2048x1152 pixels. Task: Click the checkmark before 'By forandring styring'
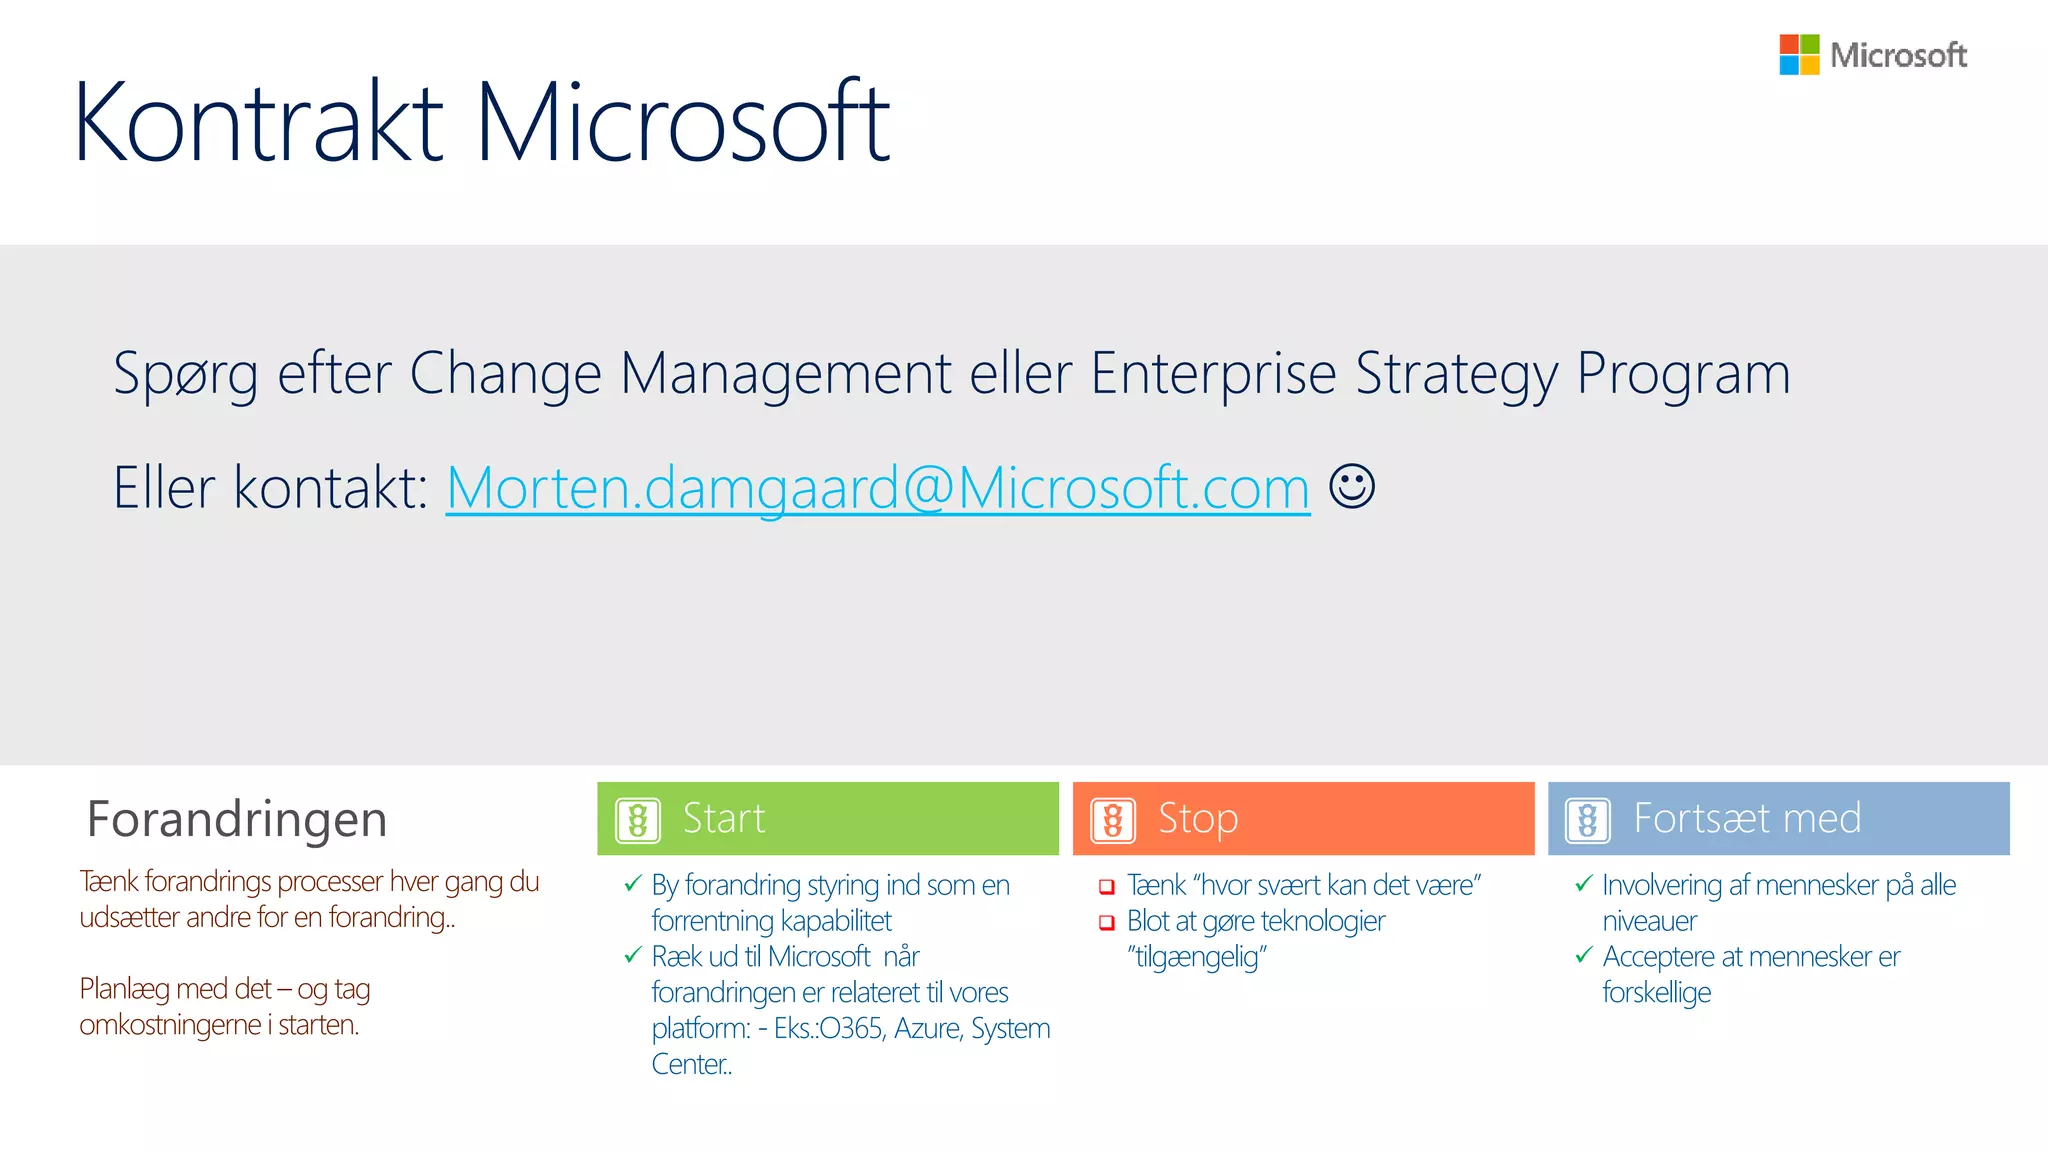point(632,884)
